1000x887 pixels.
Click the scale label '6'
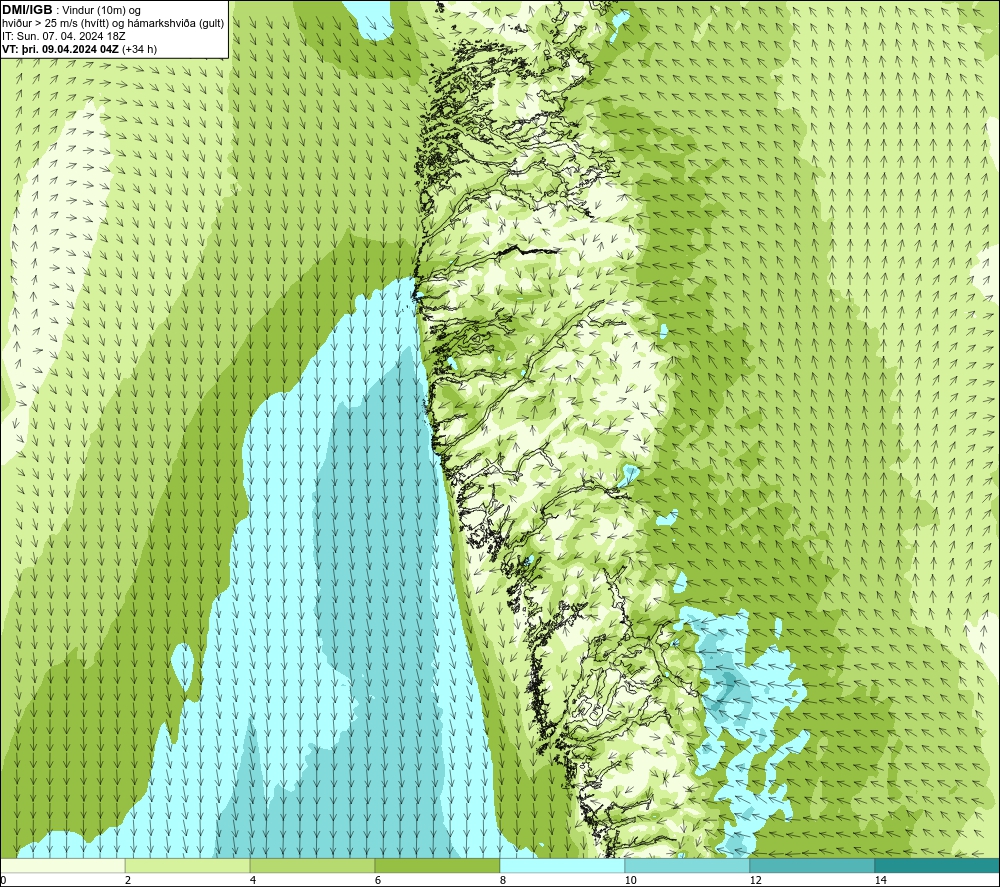[x=378, y=880]
